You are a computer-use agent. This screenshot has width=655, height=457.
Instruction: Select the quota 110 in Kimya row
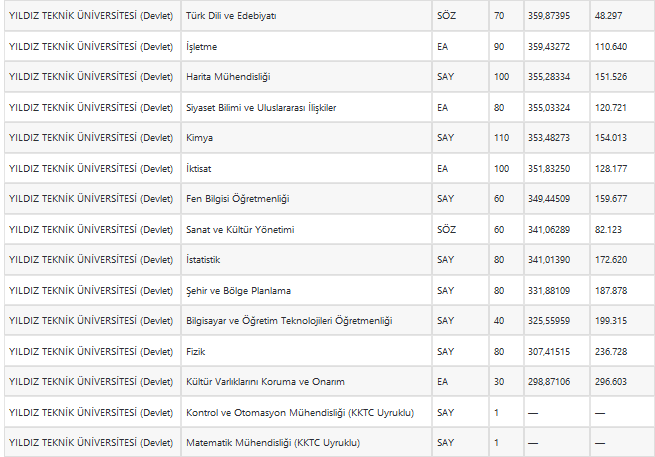pyautogui.click(x=501, y=138)
